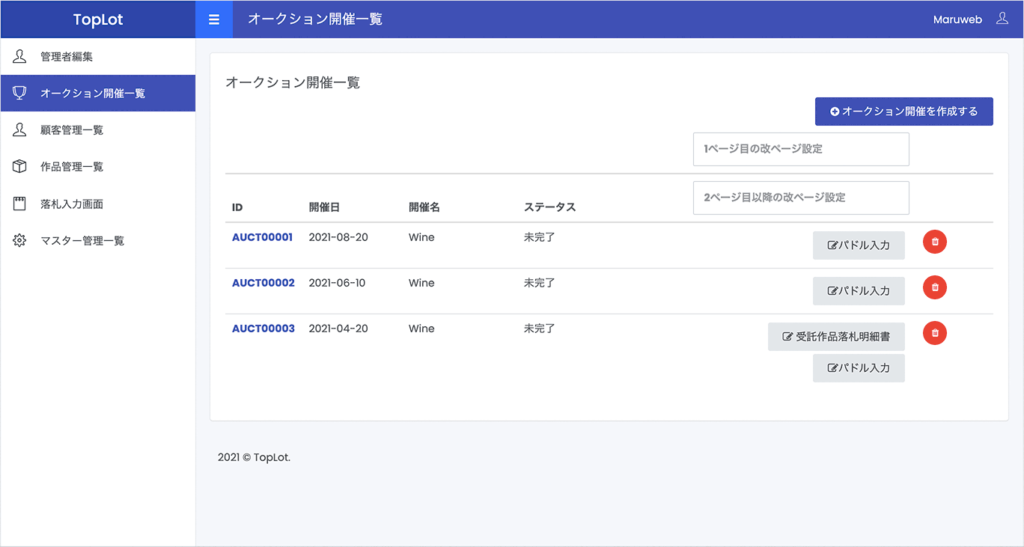Open 作品管理一覧 from the sidebar
The width and height of the screenshot is (1024, 547).
click(98, 166)
